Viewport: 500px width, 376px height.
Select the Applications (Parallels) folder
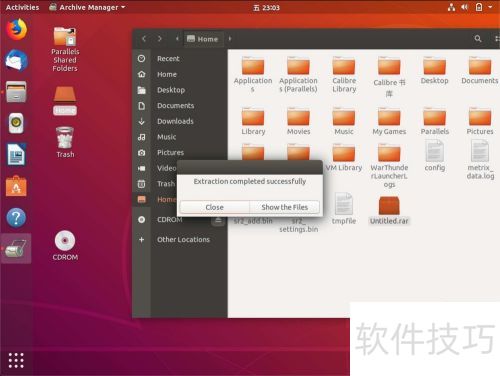(298, 75)
